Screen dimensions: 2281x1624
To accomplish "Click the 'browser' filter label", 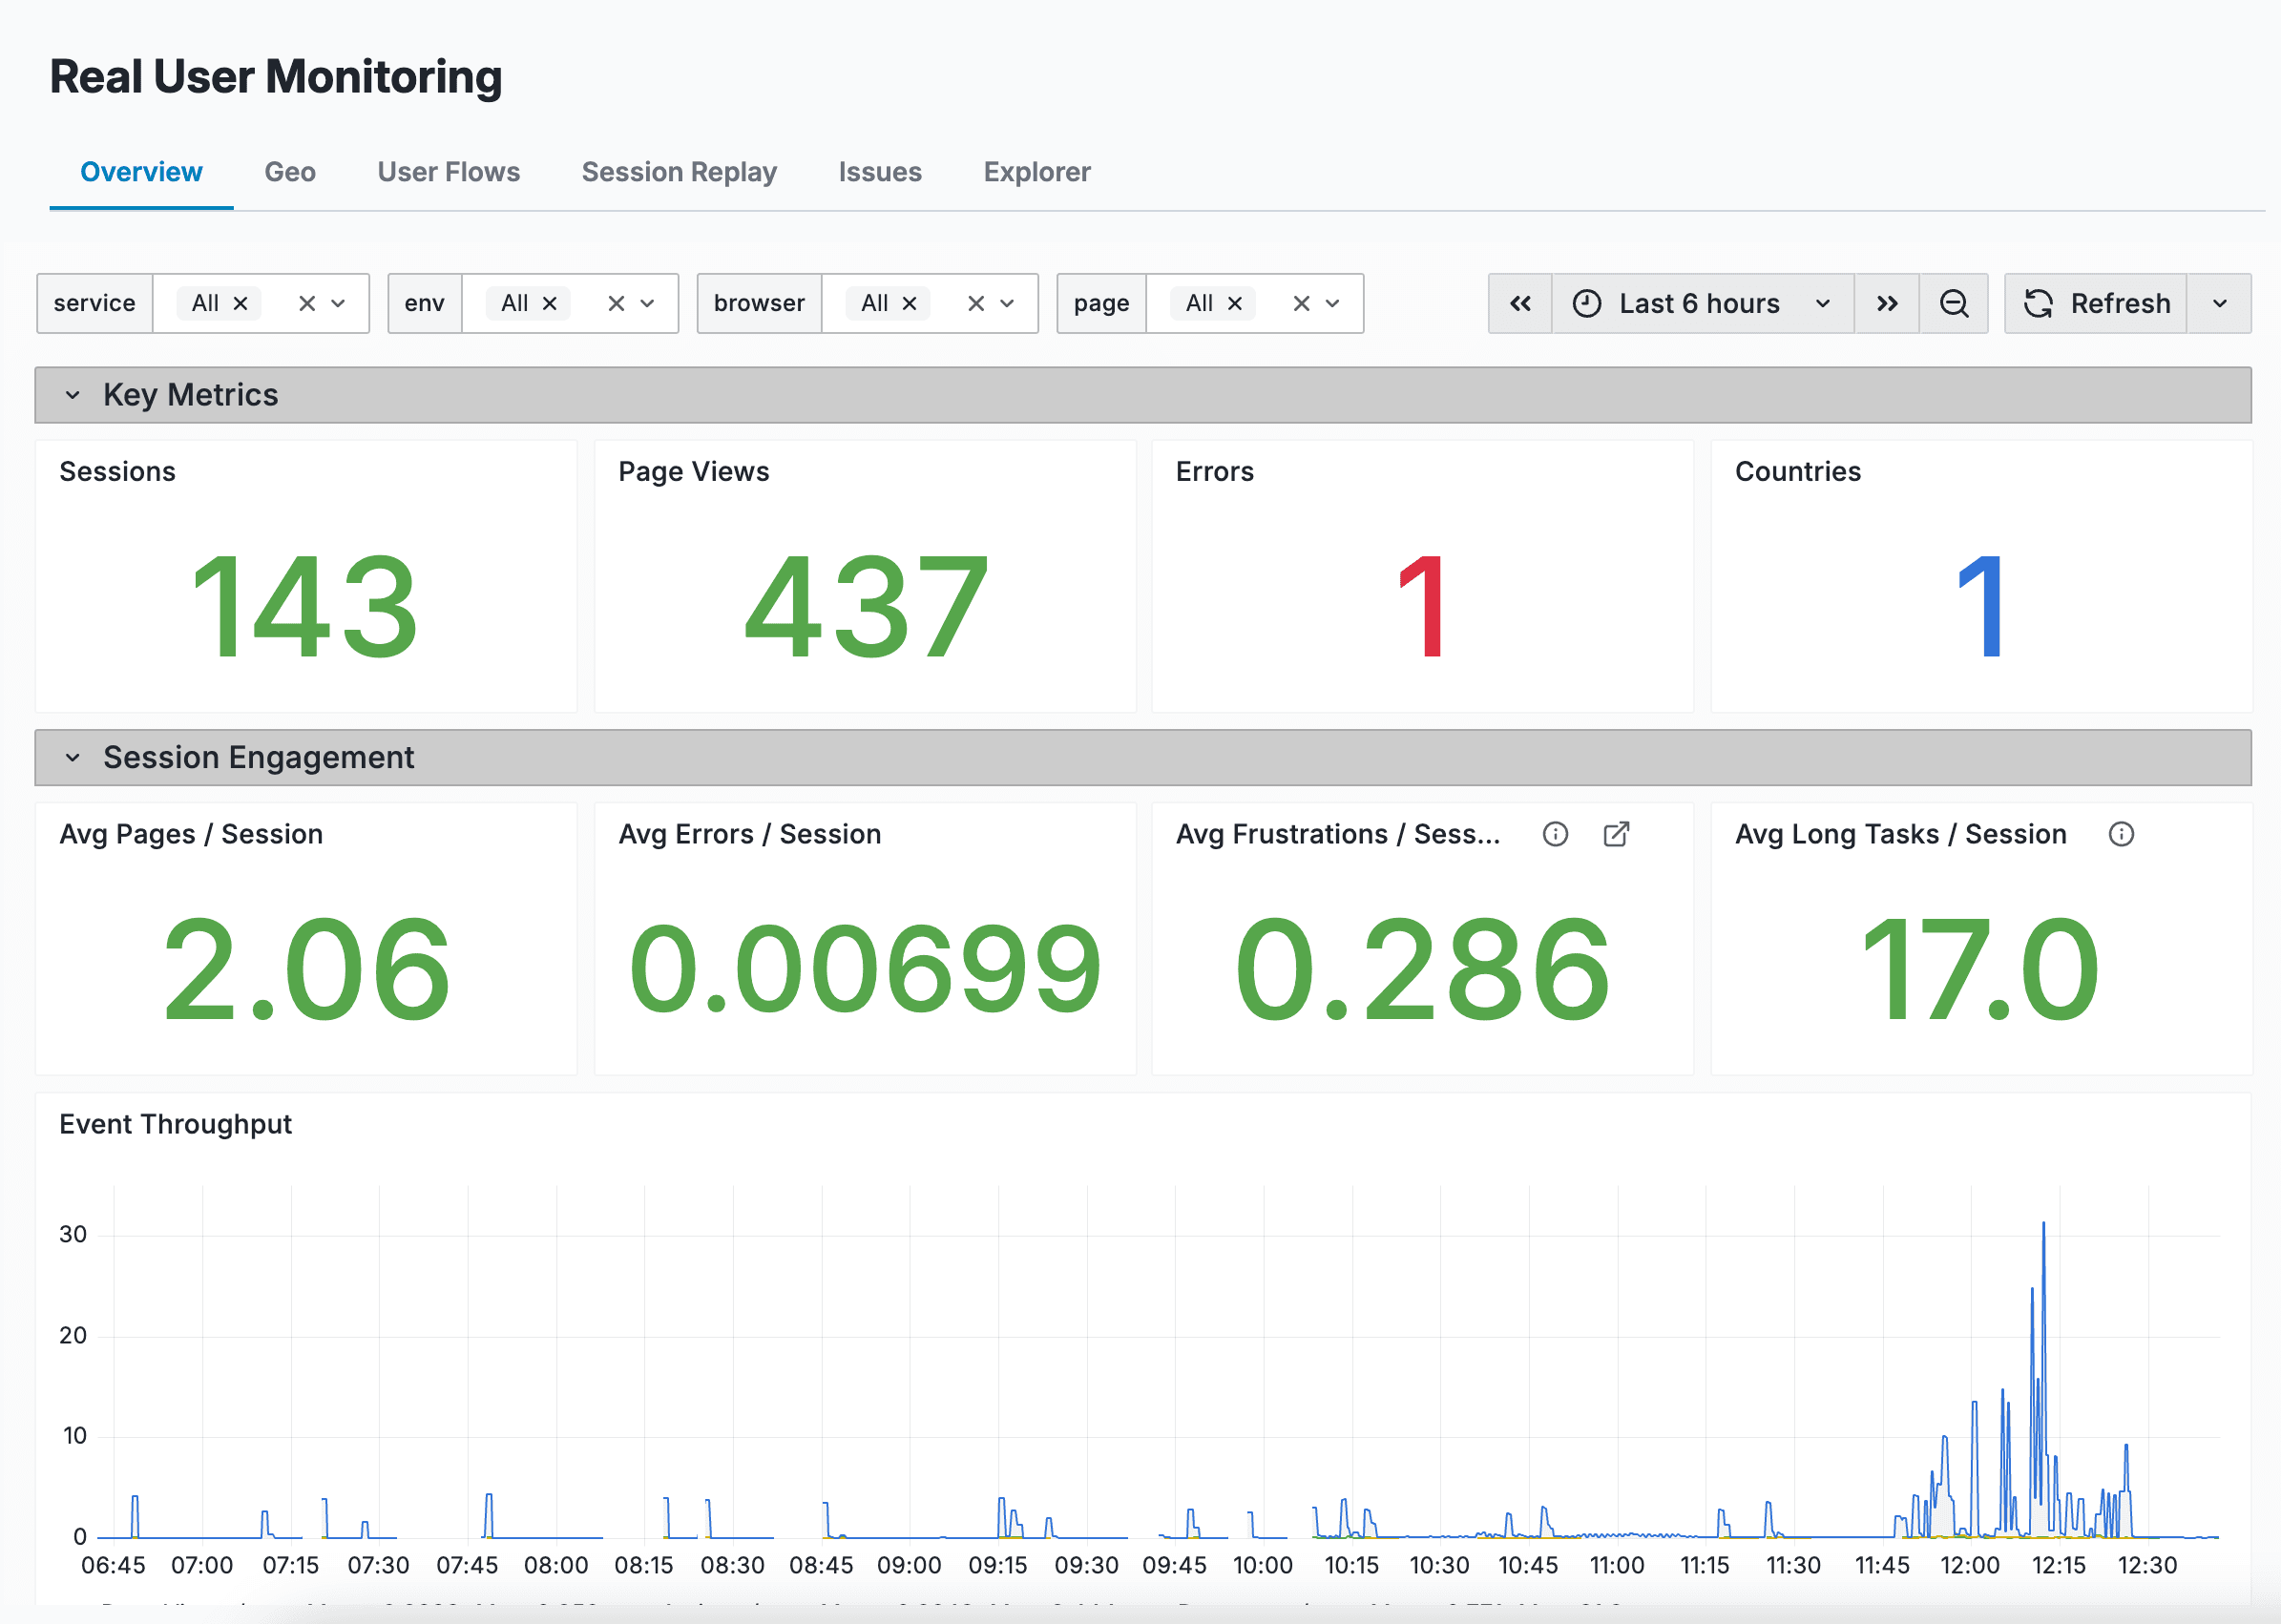I will click(x=759, y=303).
